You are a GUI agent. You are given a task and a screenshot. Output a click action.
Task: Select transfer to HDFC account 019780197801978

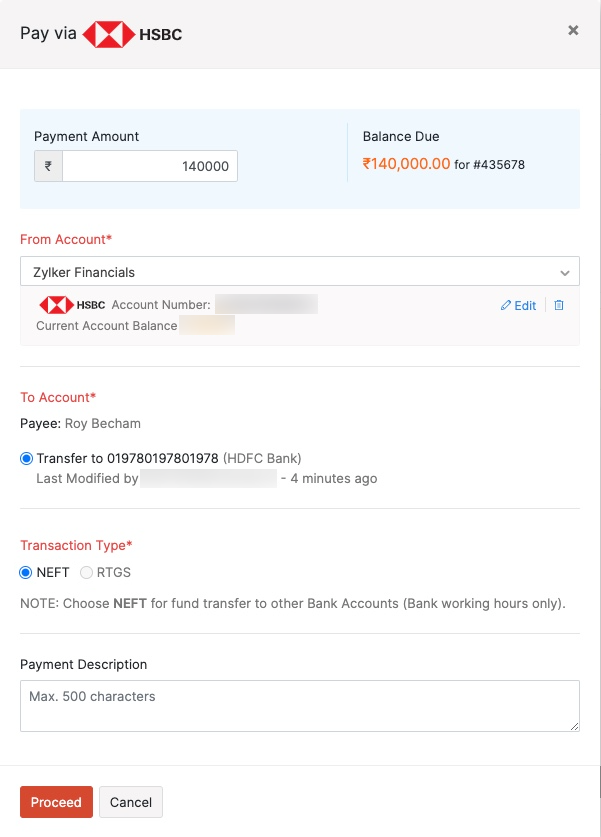pyautogui.click(x=26, y=458)
